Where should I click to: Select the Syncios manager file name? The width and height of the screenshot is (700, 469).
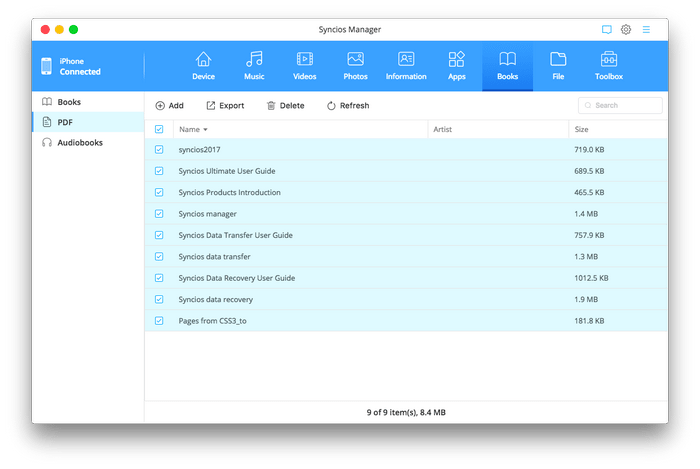coord(208,214)
